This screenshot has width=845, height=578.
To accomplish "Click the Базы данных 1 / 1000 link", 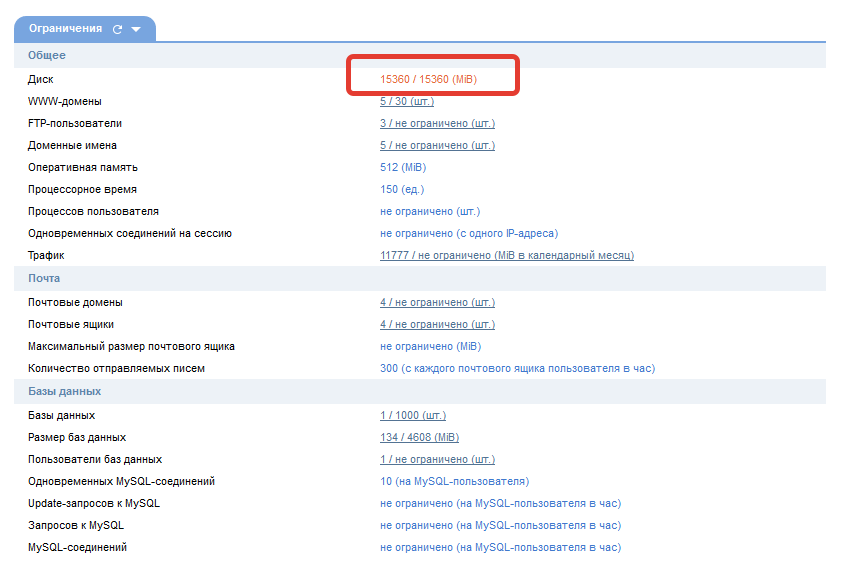I will pos(412,416).
